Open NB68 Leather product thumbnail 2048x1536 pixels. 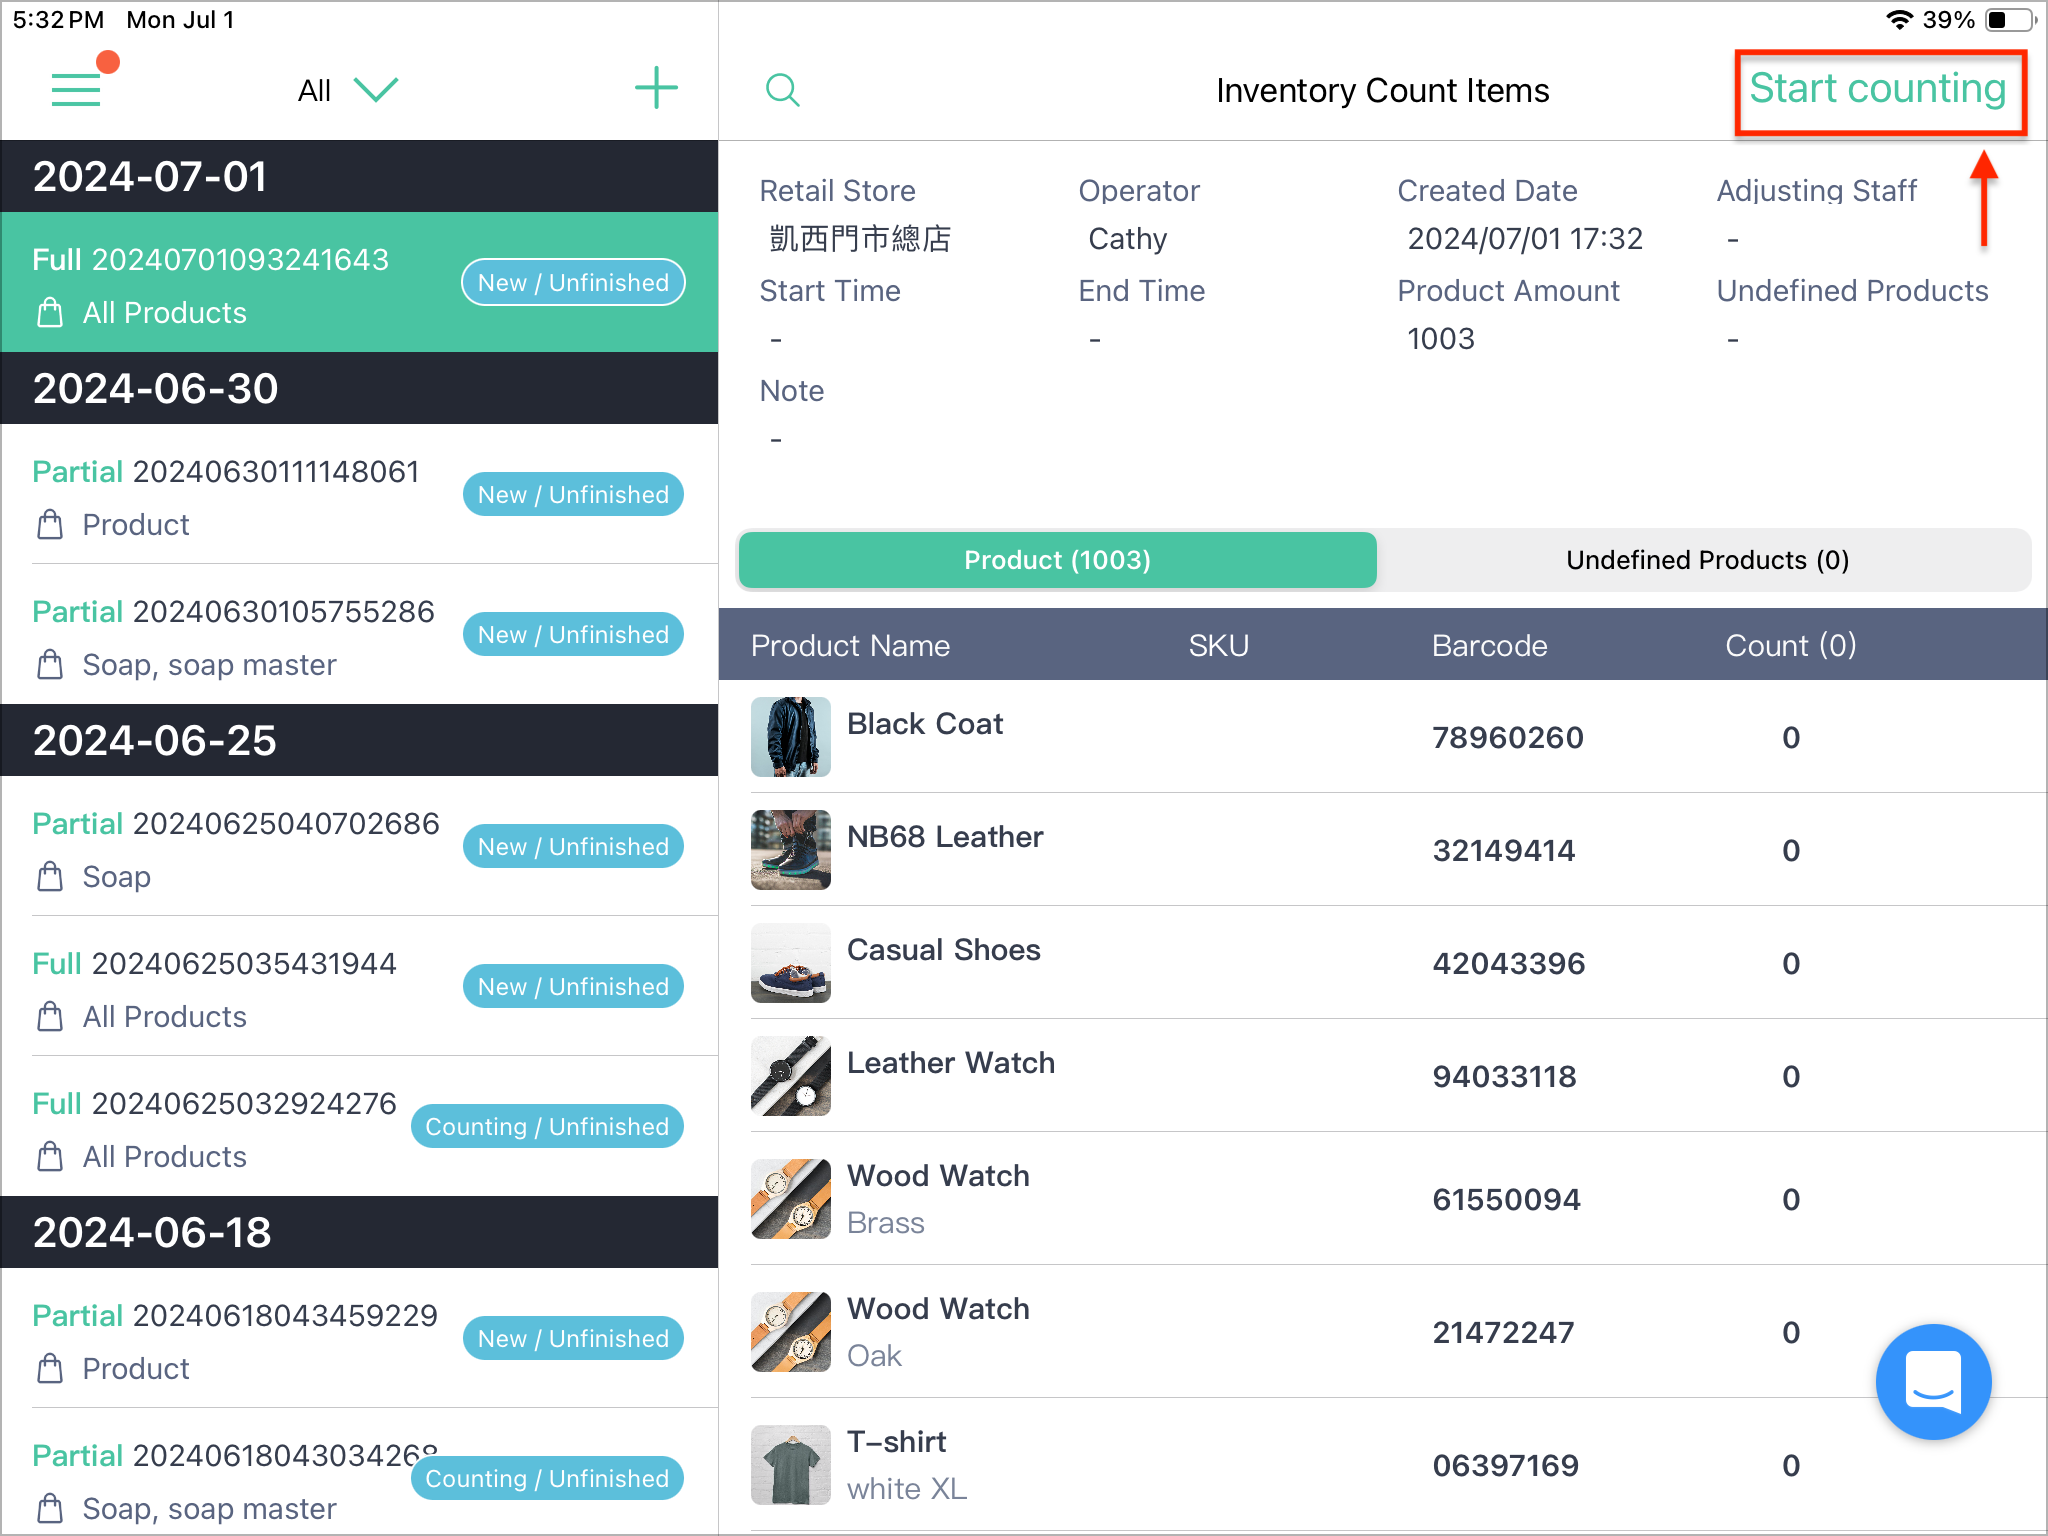tap(790, 850)
